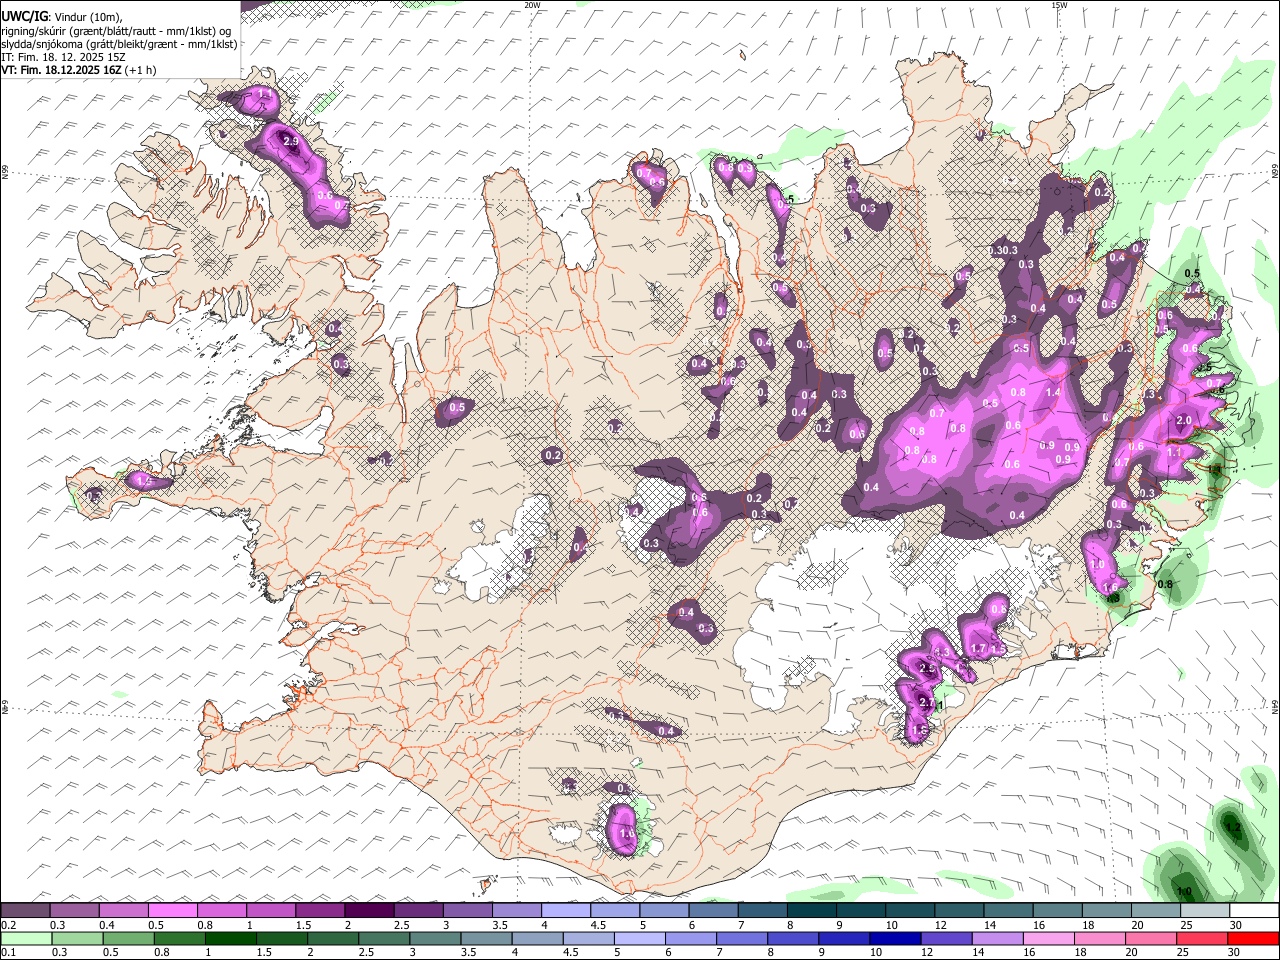This screenshot has width=1280, height=960.
Task: Click the '20W' longitude label
Action: point(531,5)
